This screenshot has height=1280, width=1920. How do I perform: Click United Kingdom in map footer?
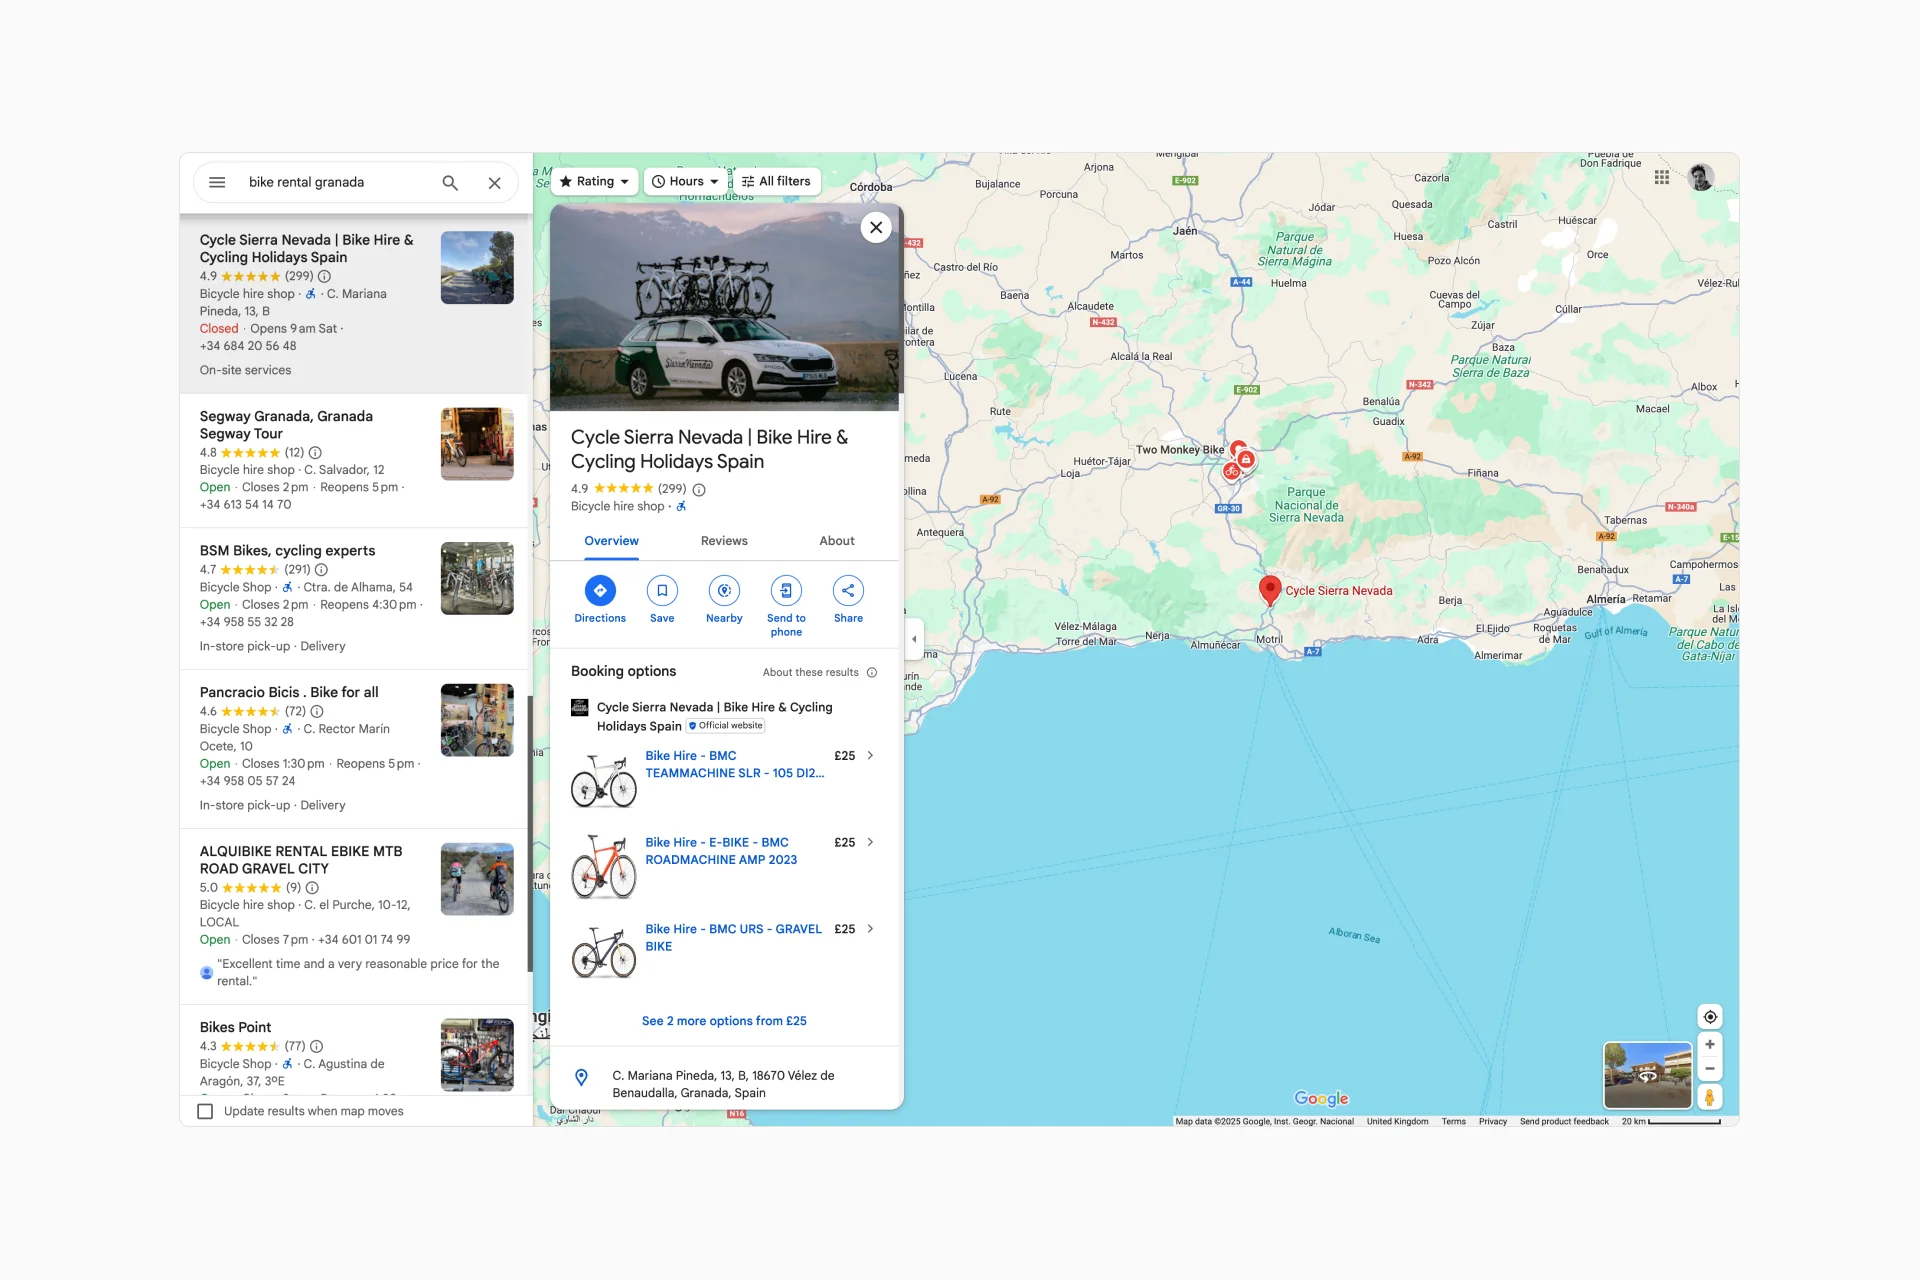[1397, 1122]
